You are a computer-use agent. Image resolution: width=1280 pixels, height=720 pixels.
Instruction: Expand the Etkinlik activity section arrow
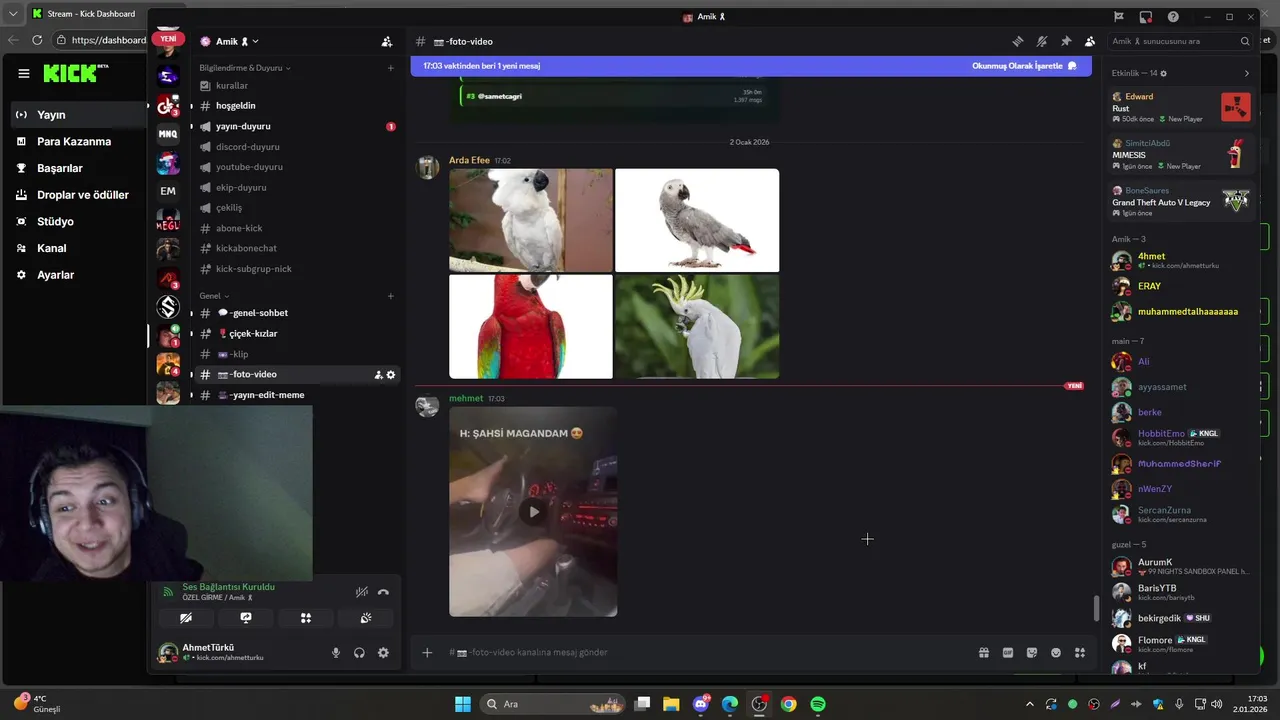[1246, 73]
